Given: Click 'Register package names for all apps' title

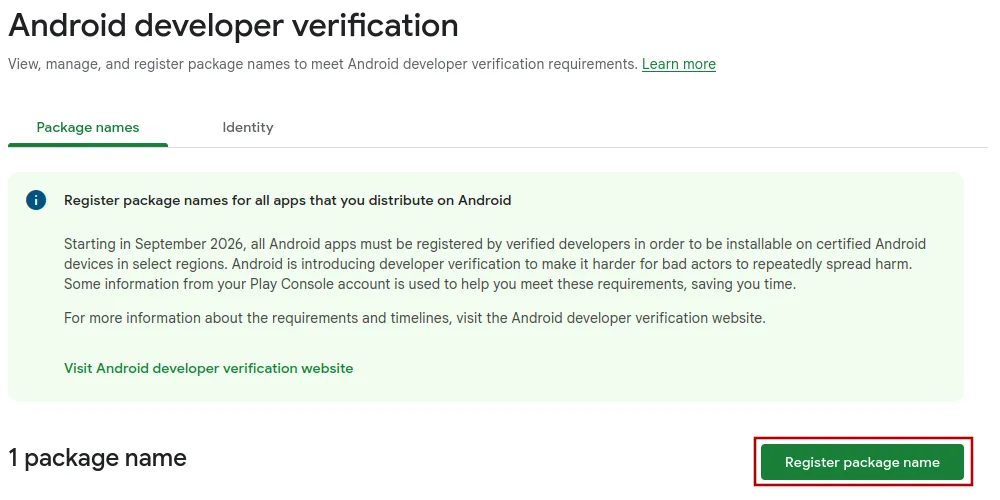Looking at the screenshot, I should click(288, 200).
